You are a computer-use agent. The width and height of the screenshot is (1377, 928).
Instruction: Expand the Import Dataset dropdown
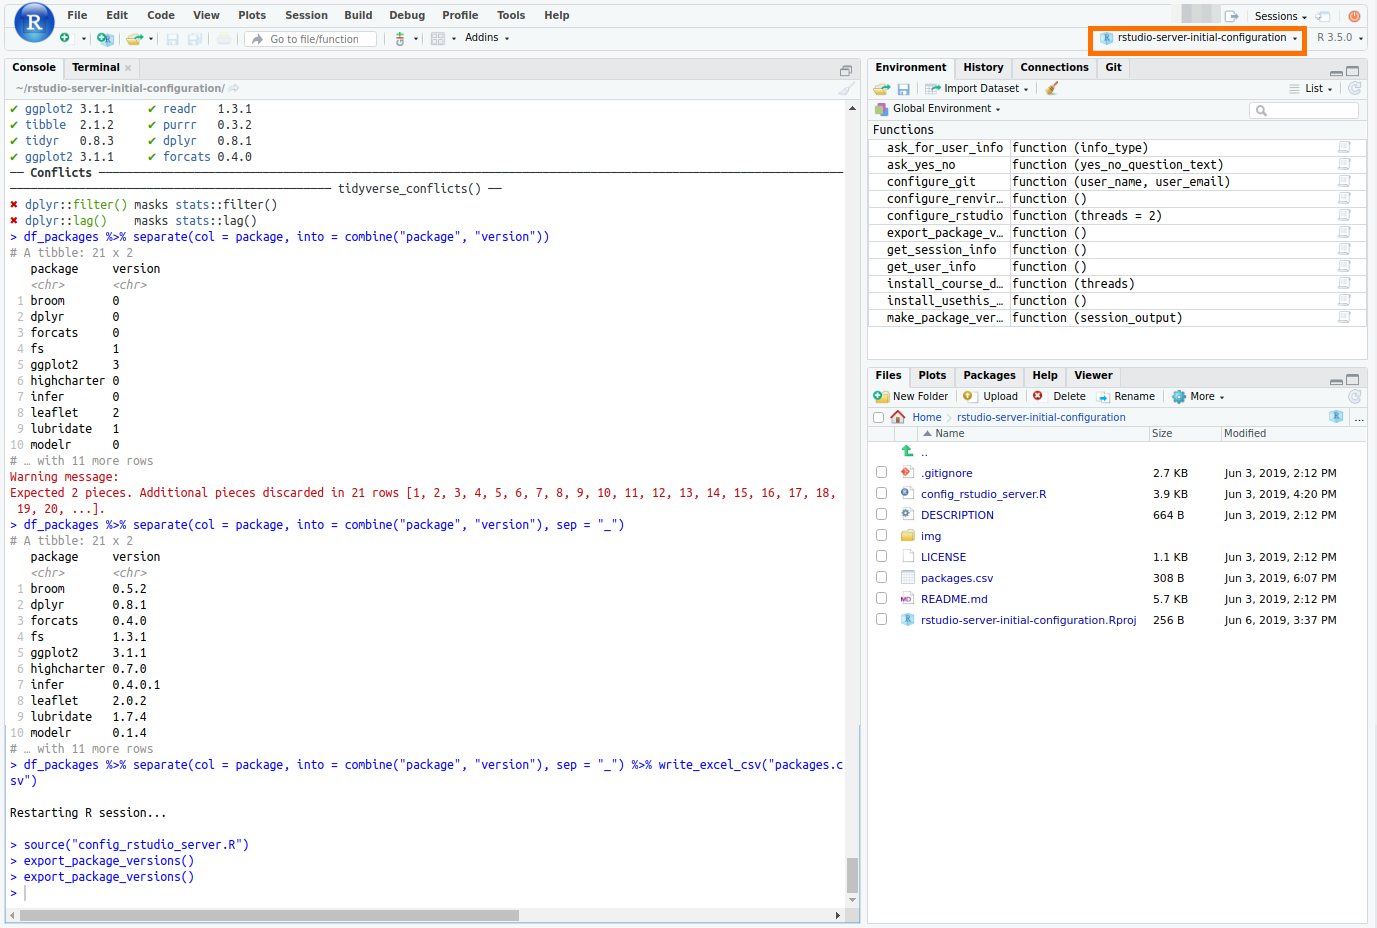pos(976,89)
